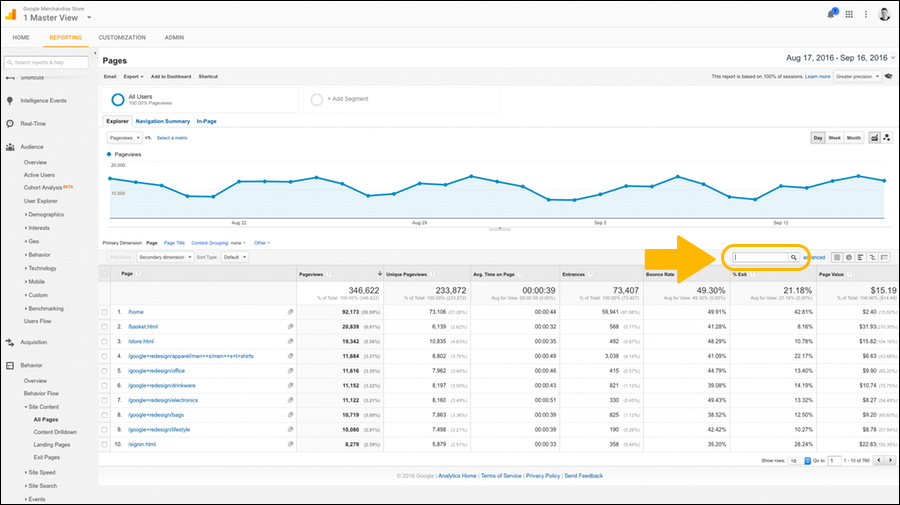Open the Sort Type Default dropdown
Viewport: 900px width, 505px height.
235,257
